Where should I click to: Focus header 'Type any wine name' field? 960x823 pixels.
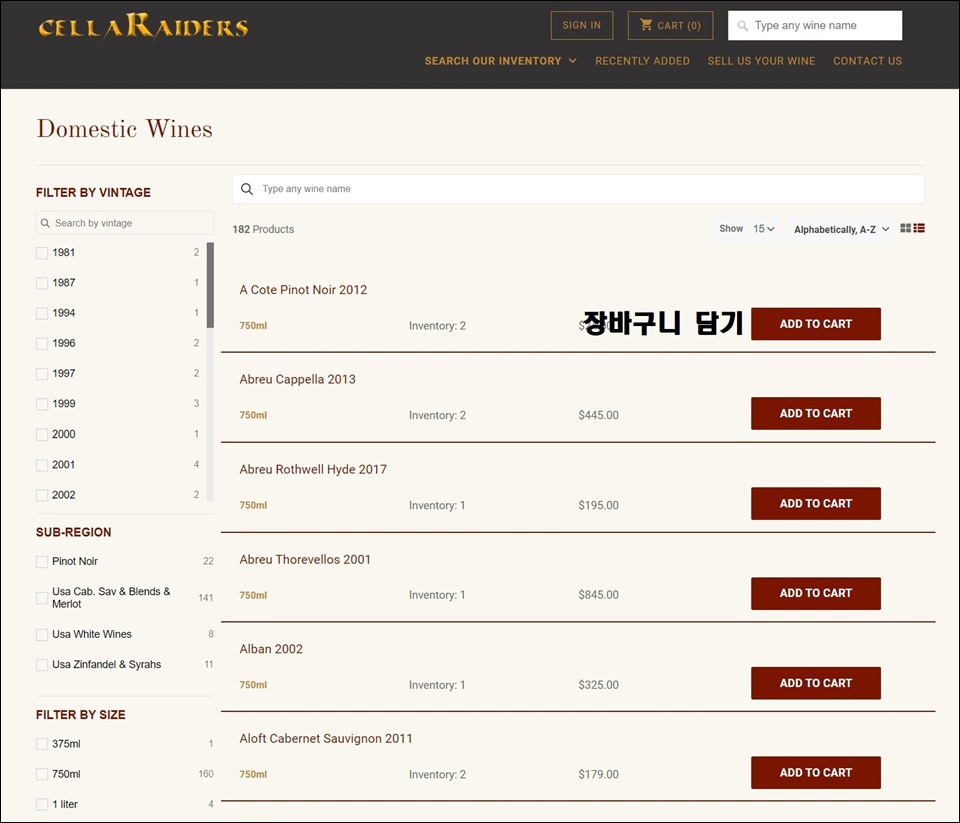pos(815,25)
